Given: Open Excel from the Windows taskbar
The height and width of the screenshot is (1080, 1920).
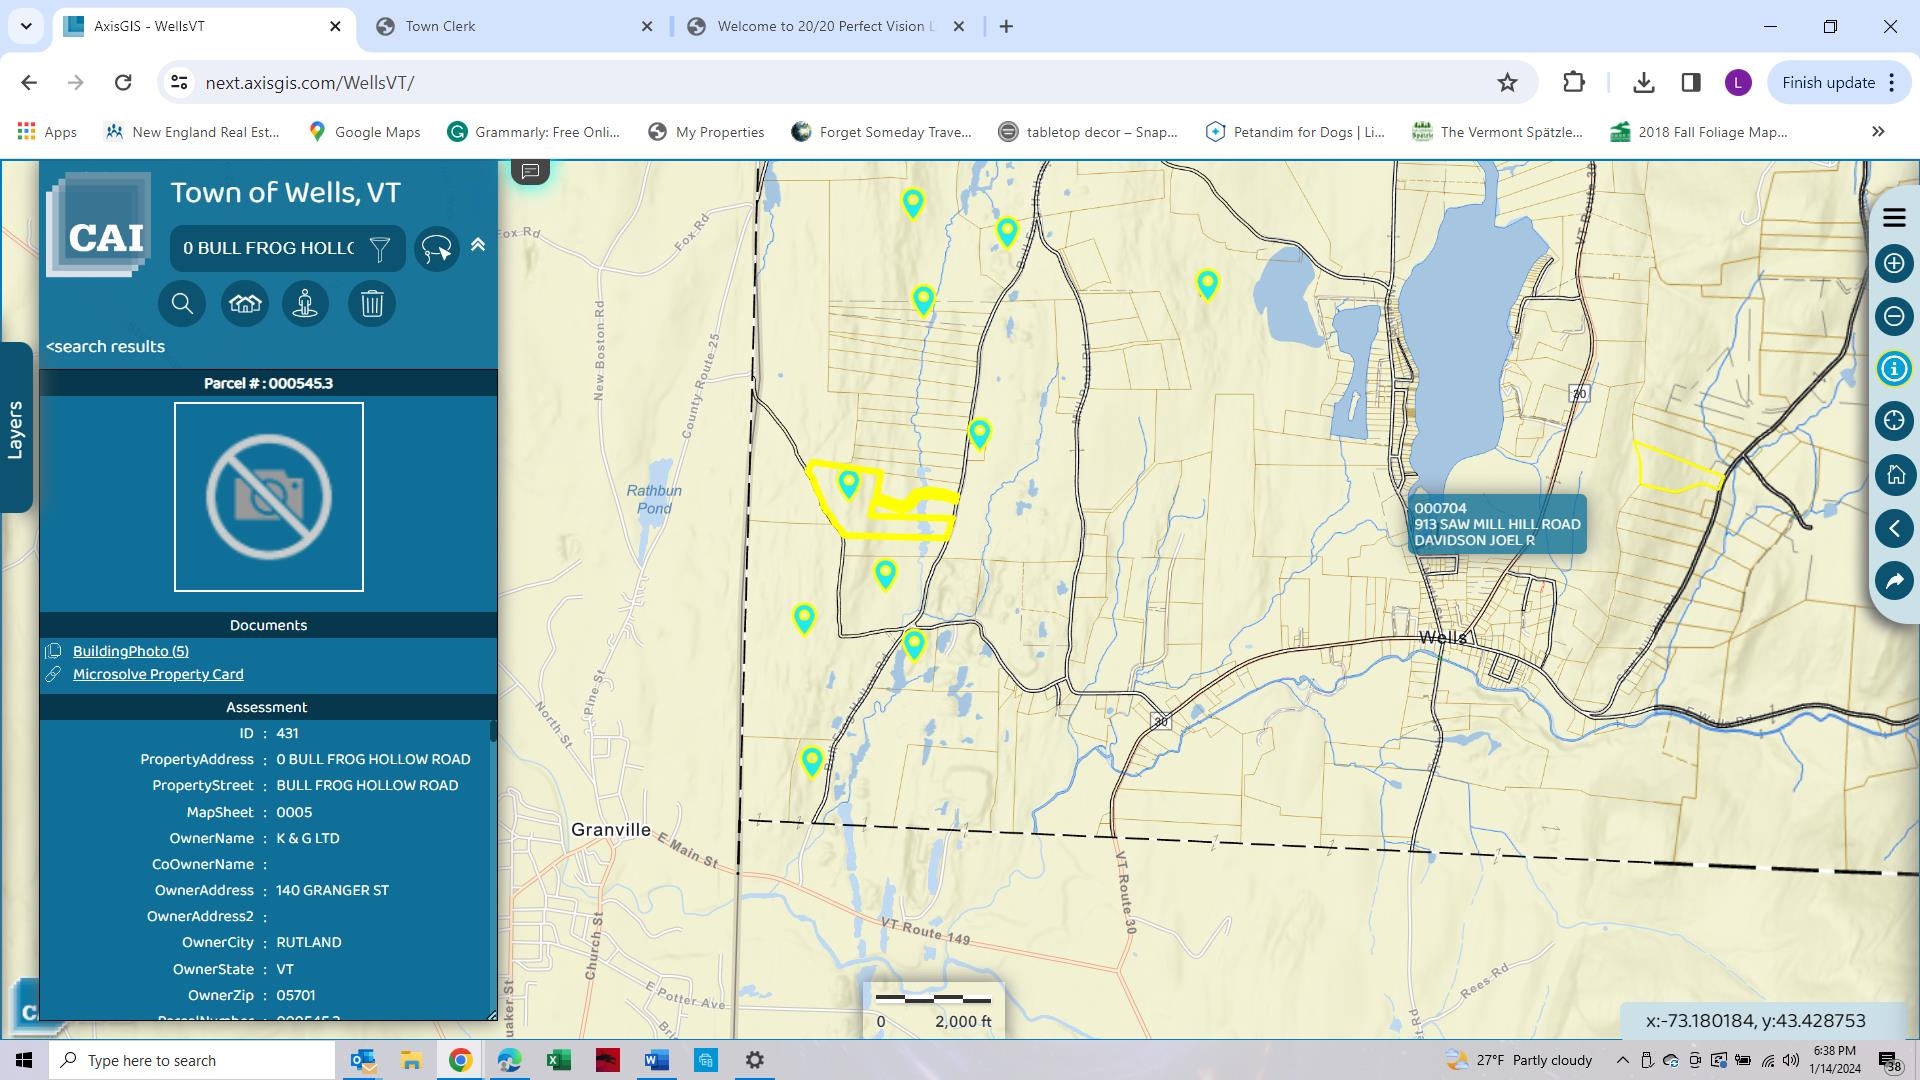Looking at the screenshot, I should 558,1060.
